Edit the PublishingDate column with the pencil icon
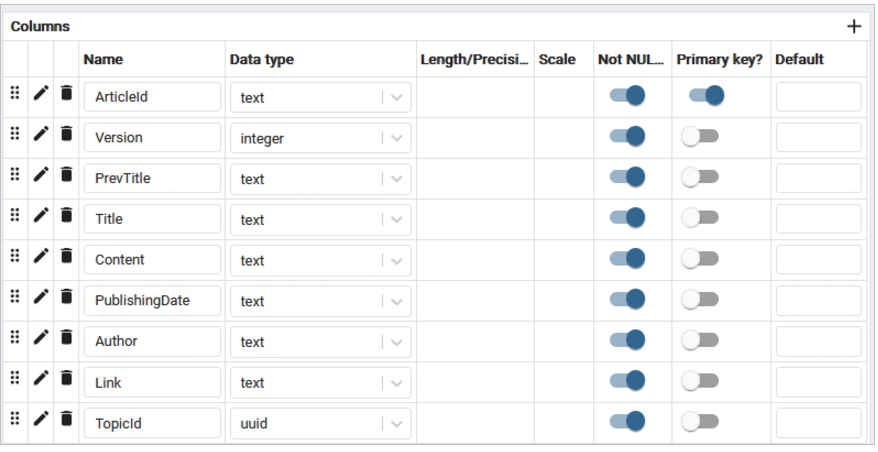This screenshot has width=878, height=452. point(41,297)
